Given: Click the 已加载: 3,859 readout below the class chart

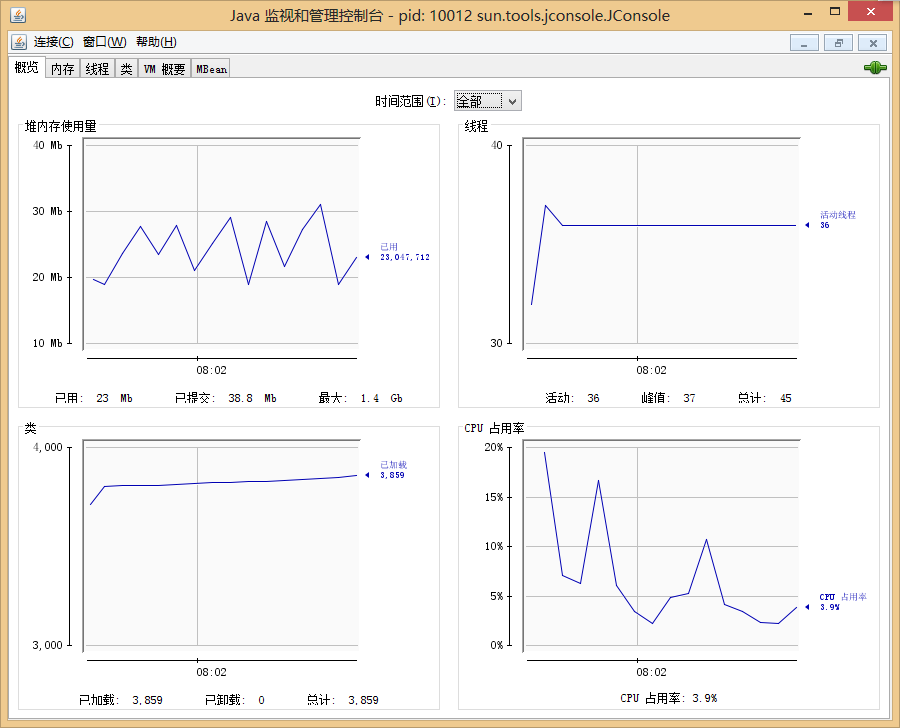Looking at the screenshot, I should pos(121,700).
